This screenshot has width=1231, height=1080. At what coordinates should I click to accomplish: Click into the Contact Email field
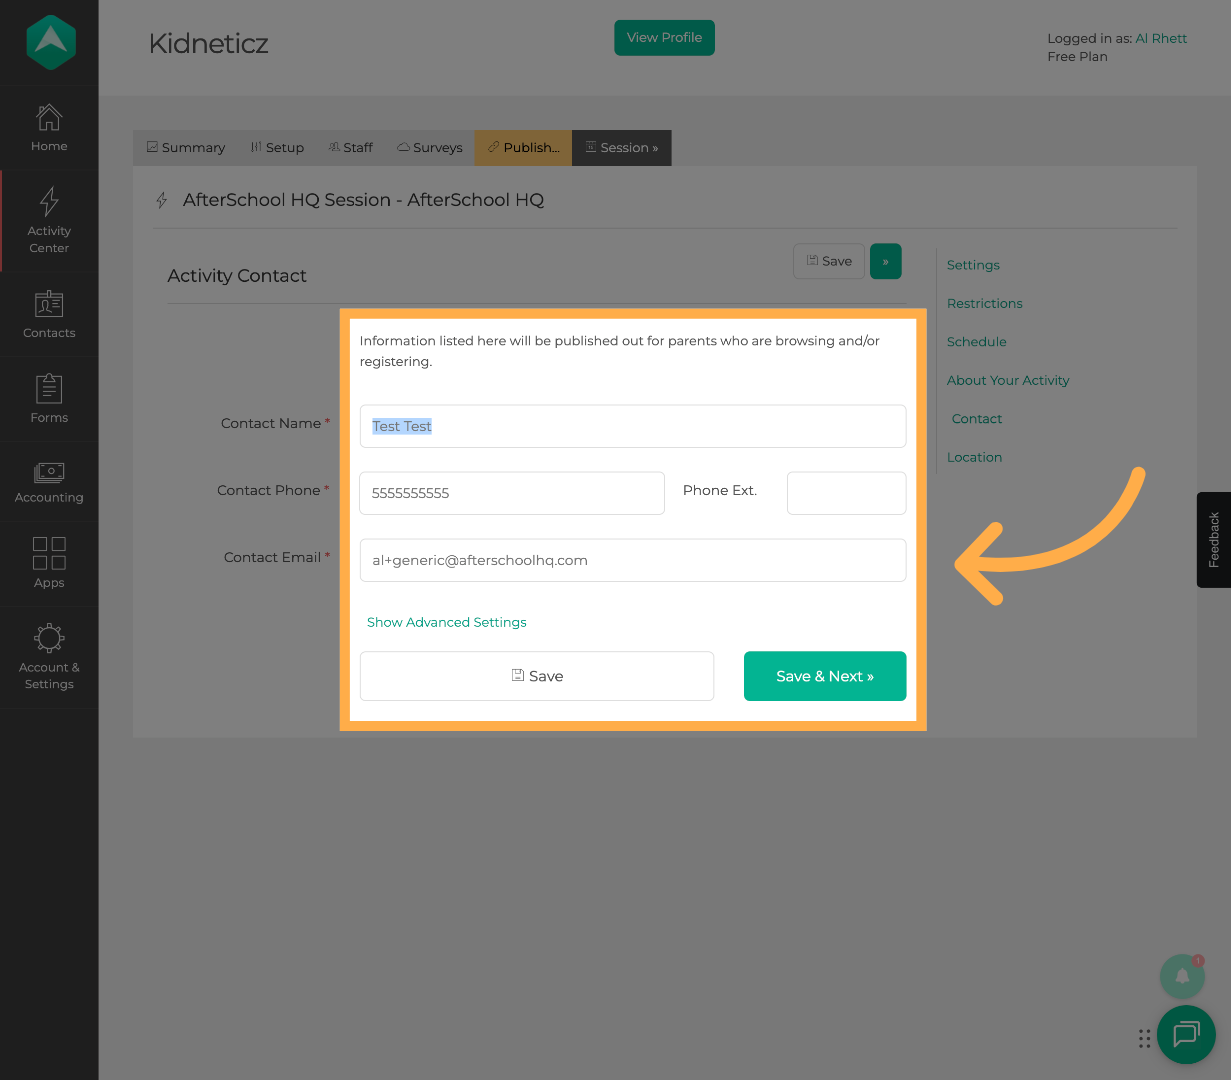[x=632, y=560]
